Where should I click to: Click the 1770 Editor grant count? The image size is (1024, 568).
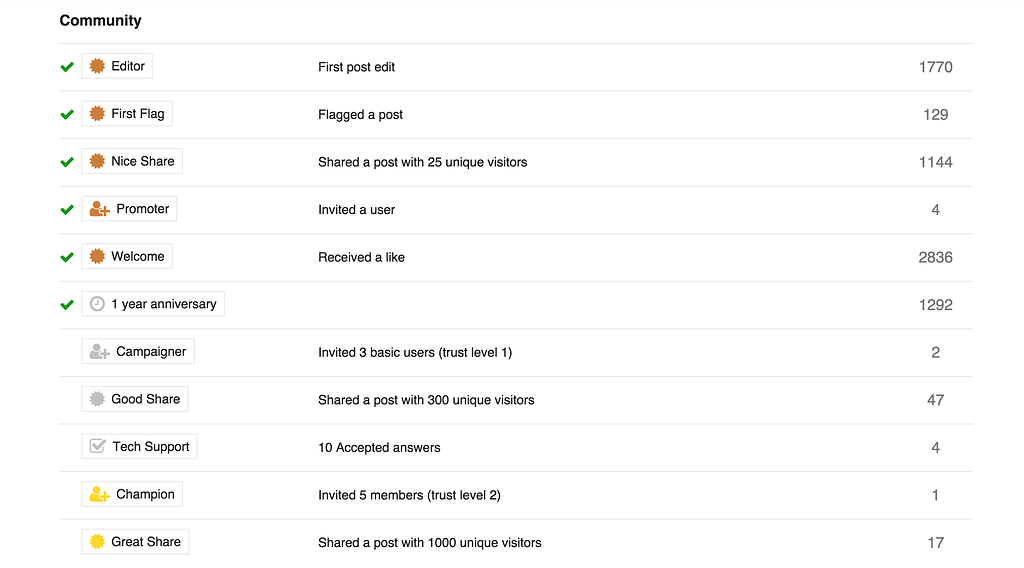[x=935, y=67]
